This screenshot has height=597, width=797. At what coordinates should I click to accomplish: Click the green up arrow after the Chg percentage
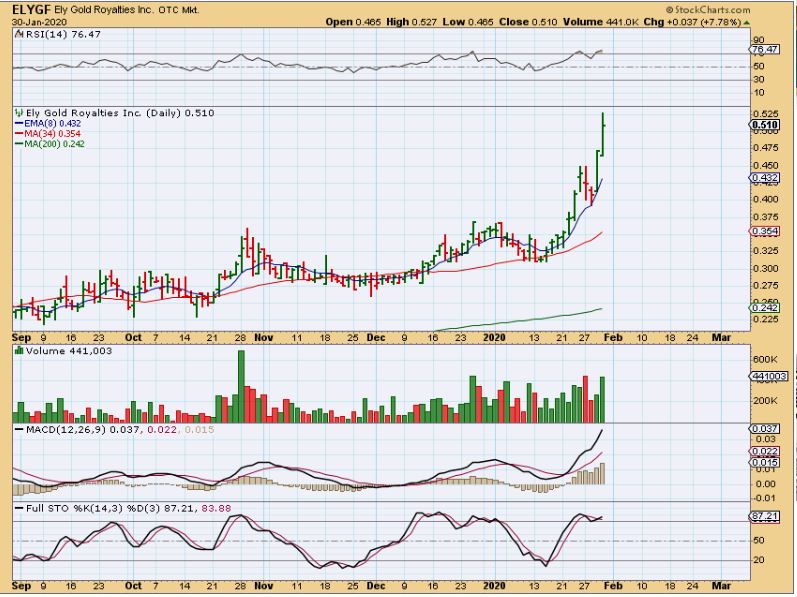click(x=747, y=22)
